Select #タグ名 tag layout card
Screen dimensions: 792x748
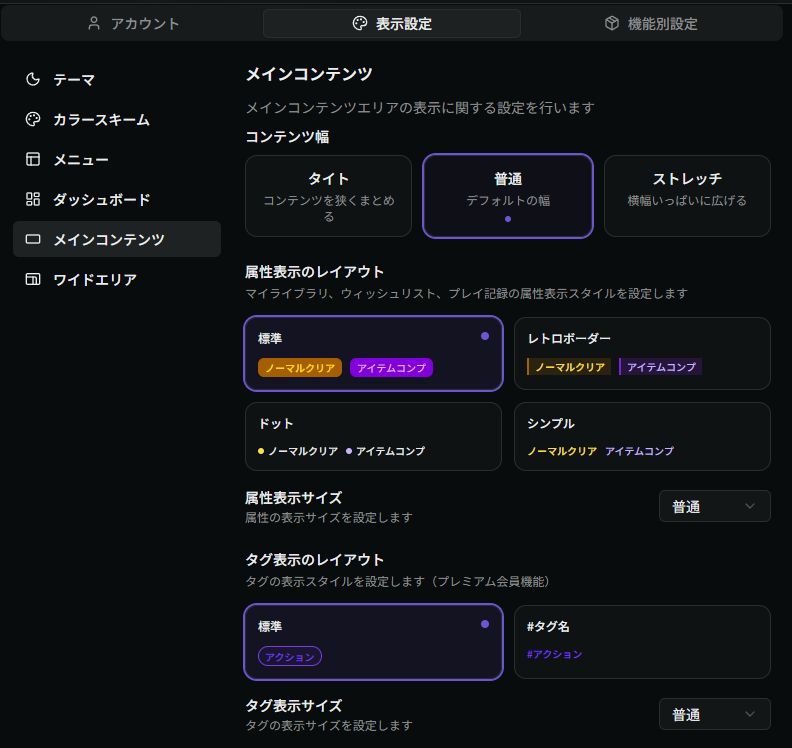point(642,641)
